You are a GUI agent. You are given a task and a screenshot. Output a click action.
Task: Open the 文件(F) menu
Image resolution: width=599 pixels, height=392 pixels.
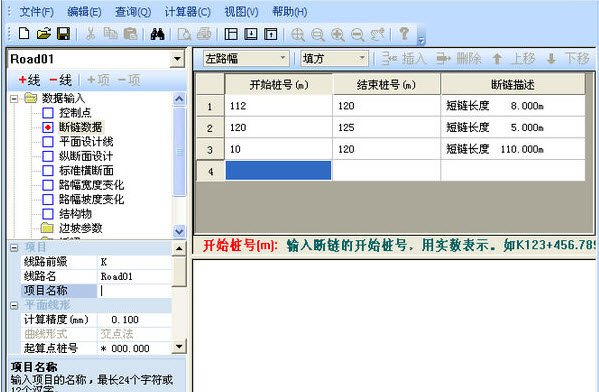[x=36, y=12]
